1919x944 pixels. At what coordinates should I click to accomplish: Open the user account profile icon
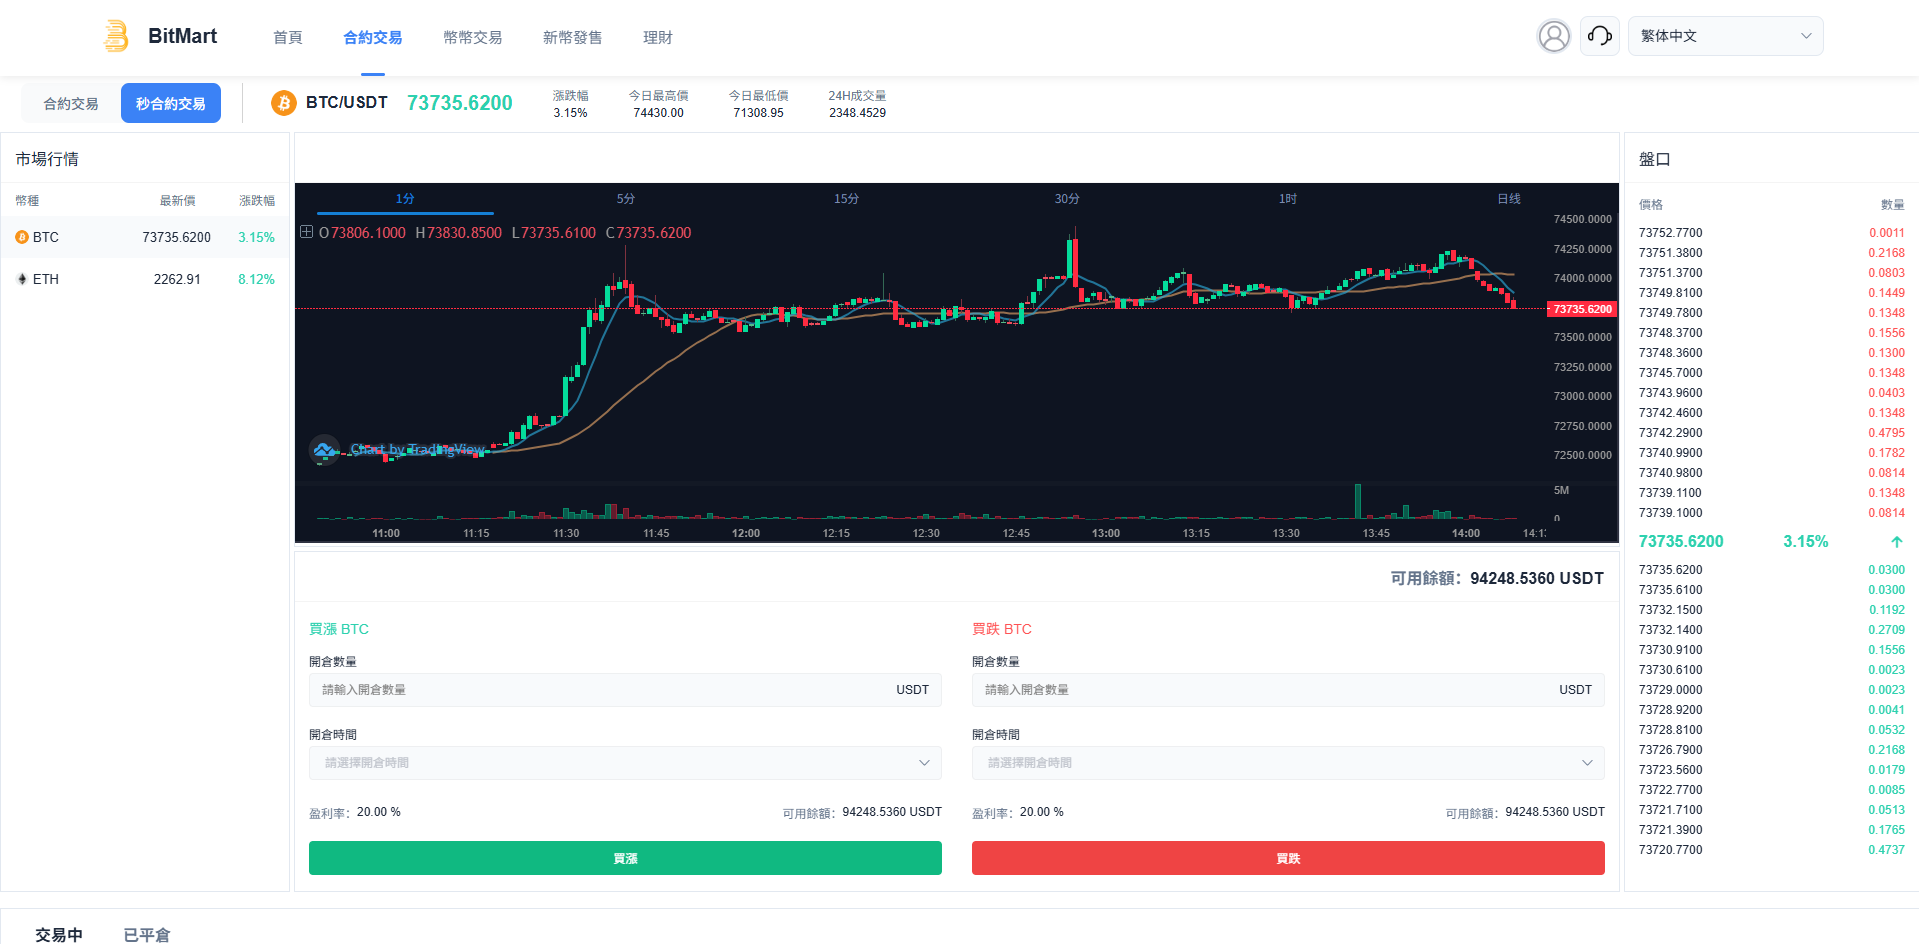click(1553, 36)
